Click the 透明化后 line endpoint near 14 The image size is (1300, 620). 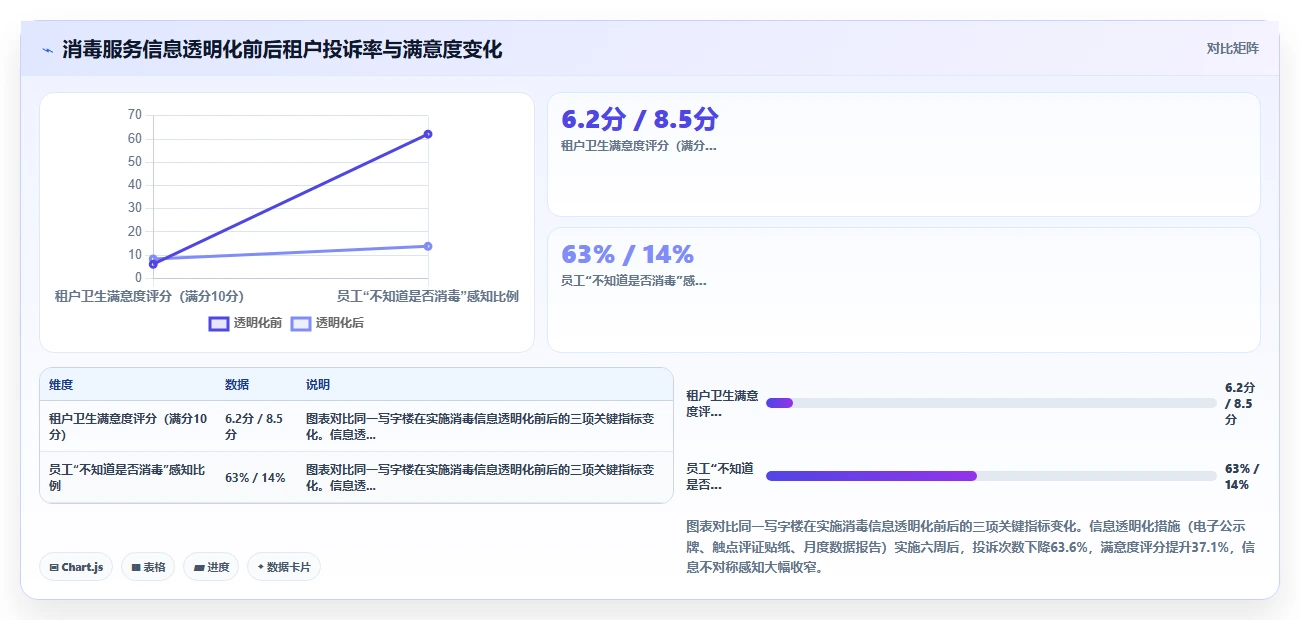click(428, 246)
